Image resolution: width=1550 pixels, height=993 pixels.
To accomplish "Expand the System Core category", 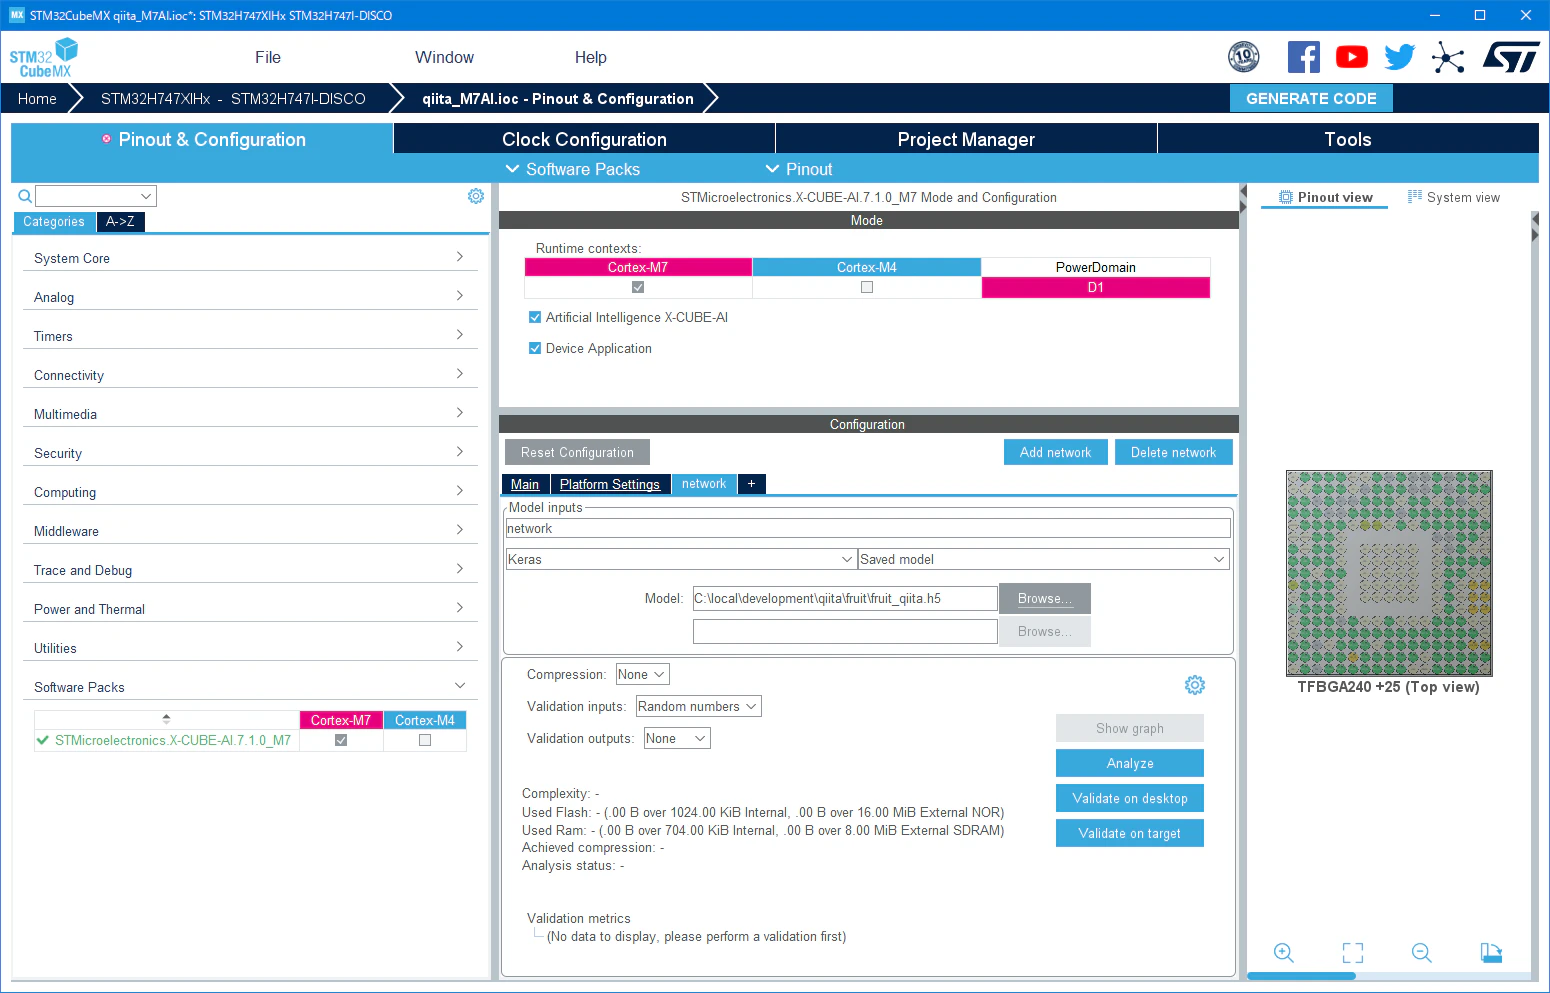I will 250,258.
